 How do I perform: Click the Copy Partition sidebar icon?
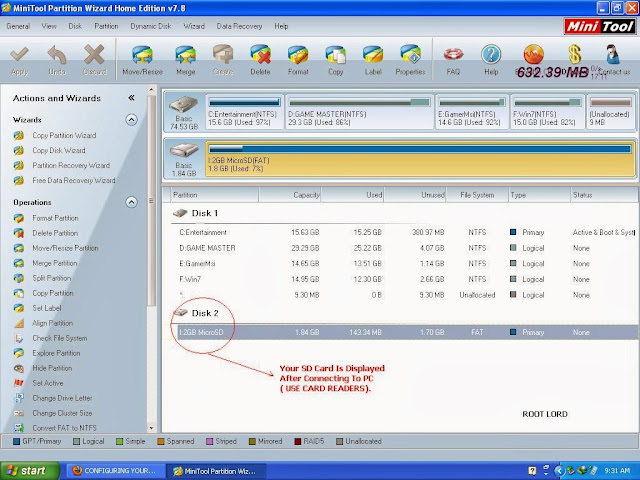[x=19, y=293]
